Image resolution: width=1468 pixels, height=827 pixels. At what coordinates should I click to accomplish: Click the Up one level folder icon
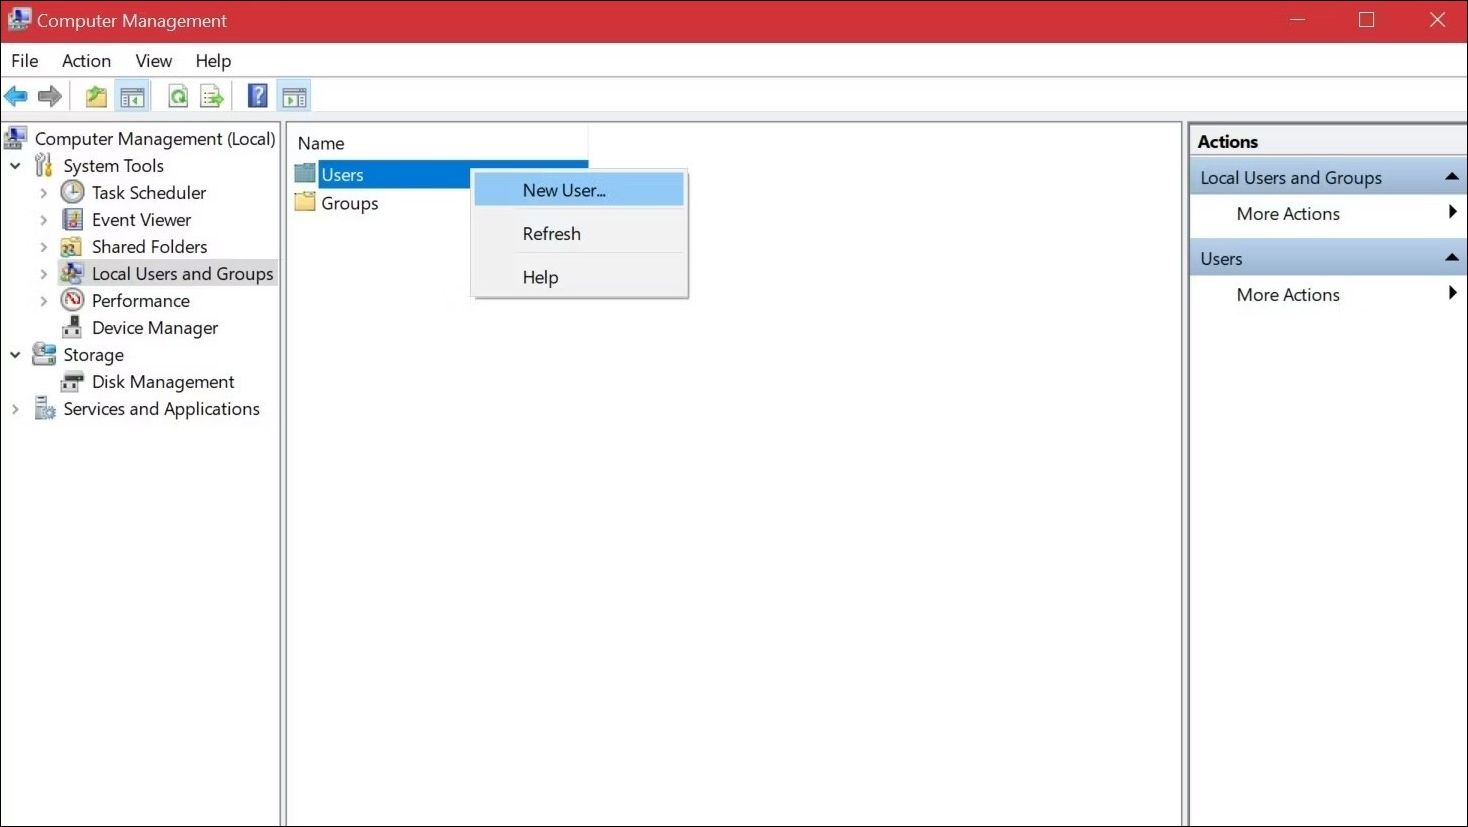tap(96, 96)
